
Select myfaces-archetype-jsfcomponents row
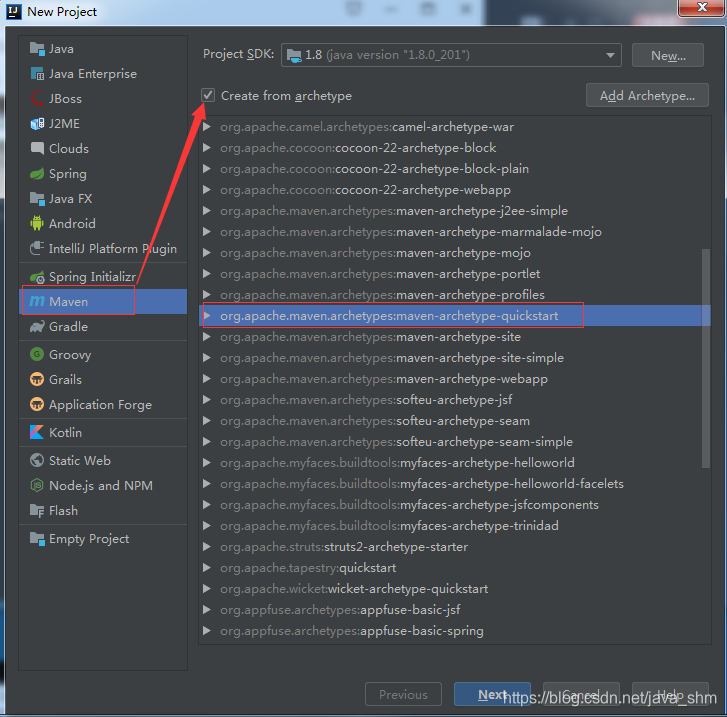455,505
